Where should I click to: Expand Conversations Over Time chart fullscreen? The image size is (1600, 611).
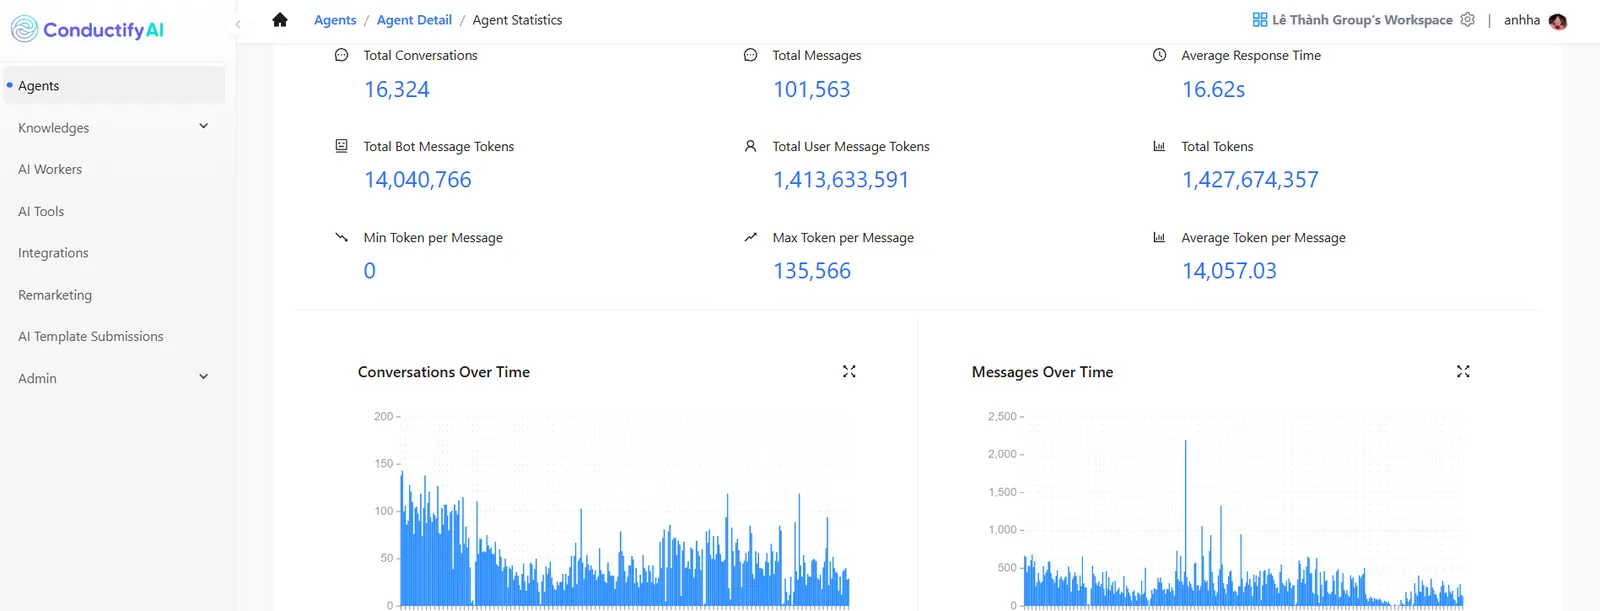[x=849, y=371]
